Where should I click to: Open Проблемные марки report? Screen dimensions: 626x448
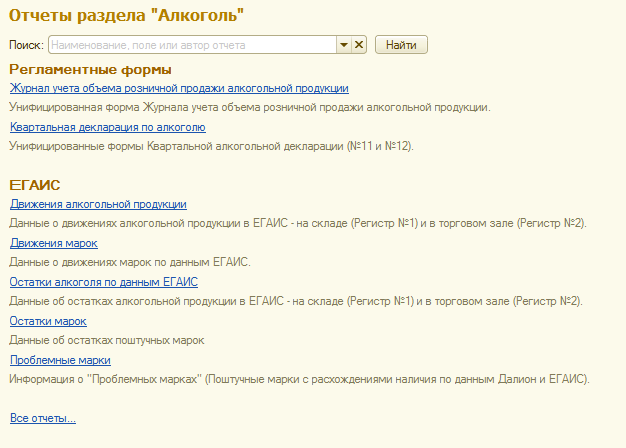point(60,360)
